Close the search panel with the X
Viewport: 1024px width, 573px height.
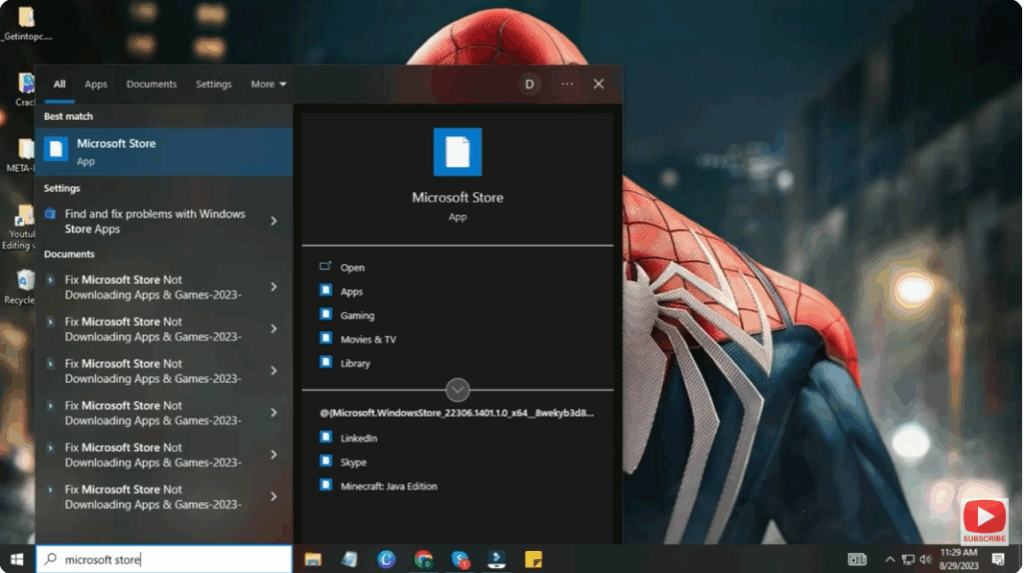coord(598,84)
